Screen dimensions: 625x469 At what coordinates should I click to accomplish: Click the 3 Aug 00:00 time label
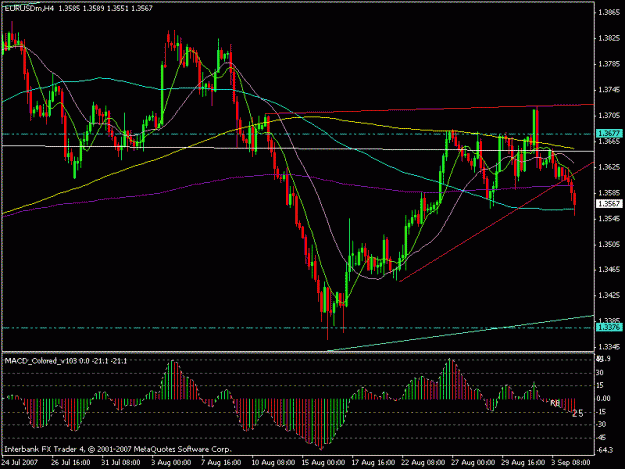(171, 462)
